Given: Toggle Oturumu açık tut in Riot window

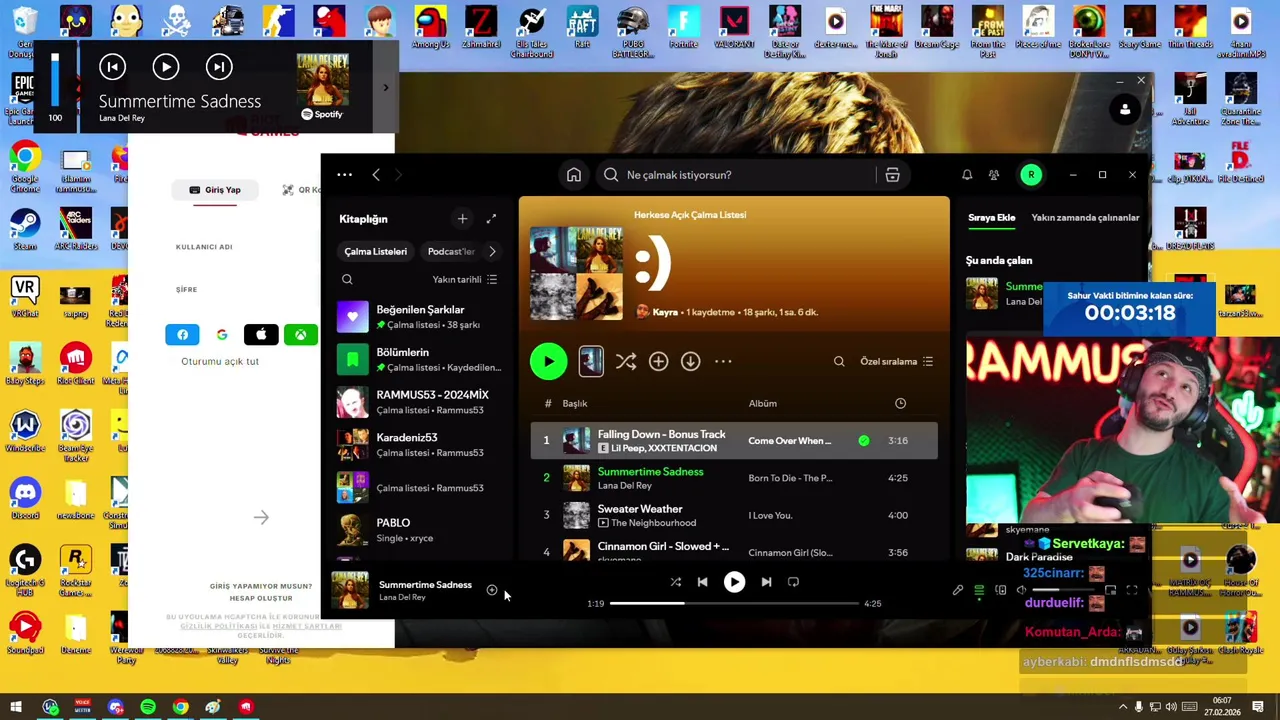Looking at the screenshot, I should (220, 361).
